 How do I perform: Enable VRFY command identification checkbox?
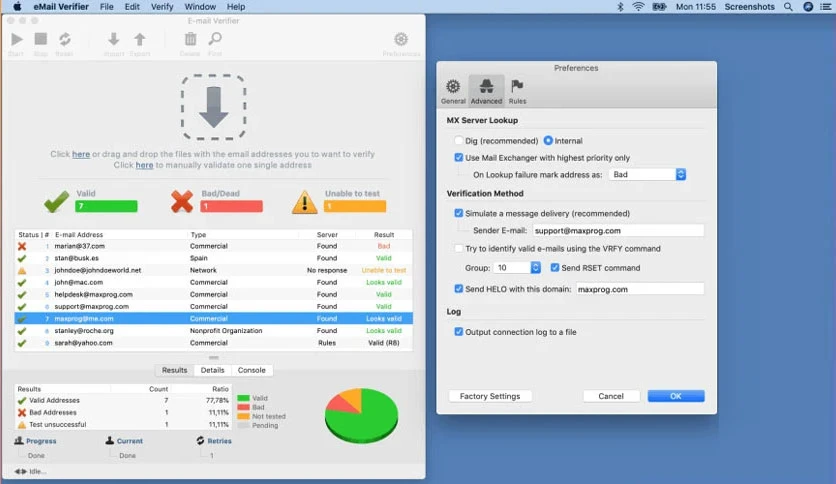click(459, 248)
